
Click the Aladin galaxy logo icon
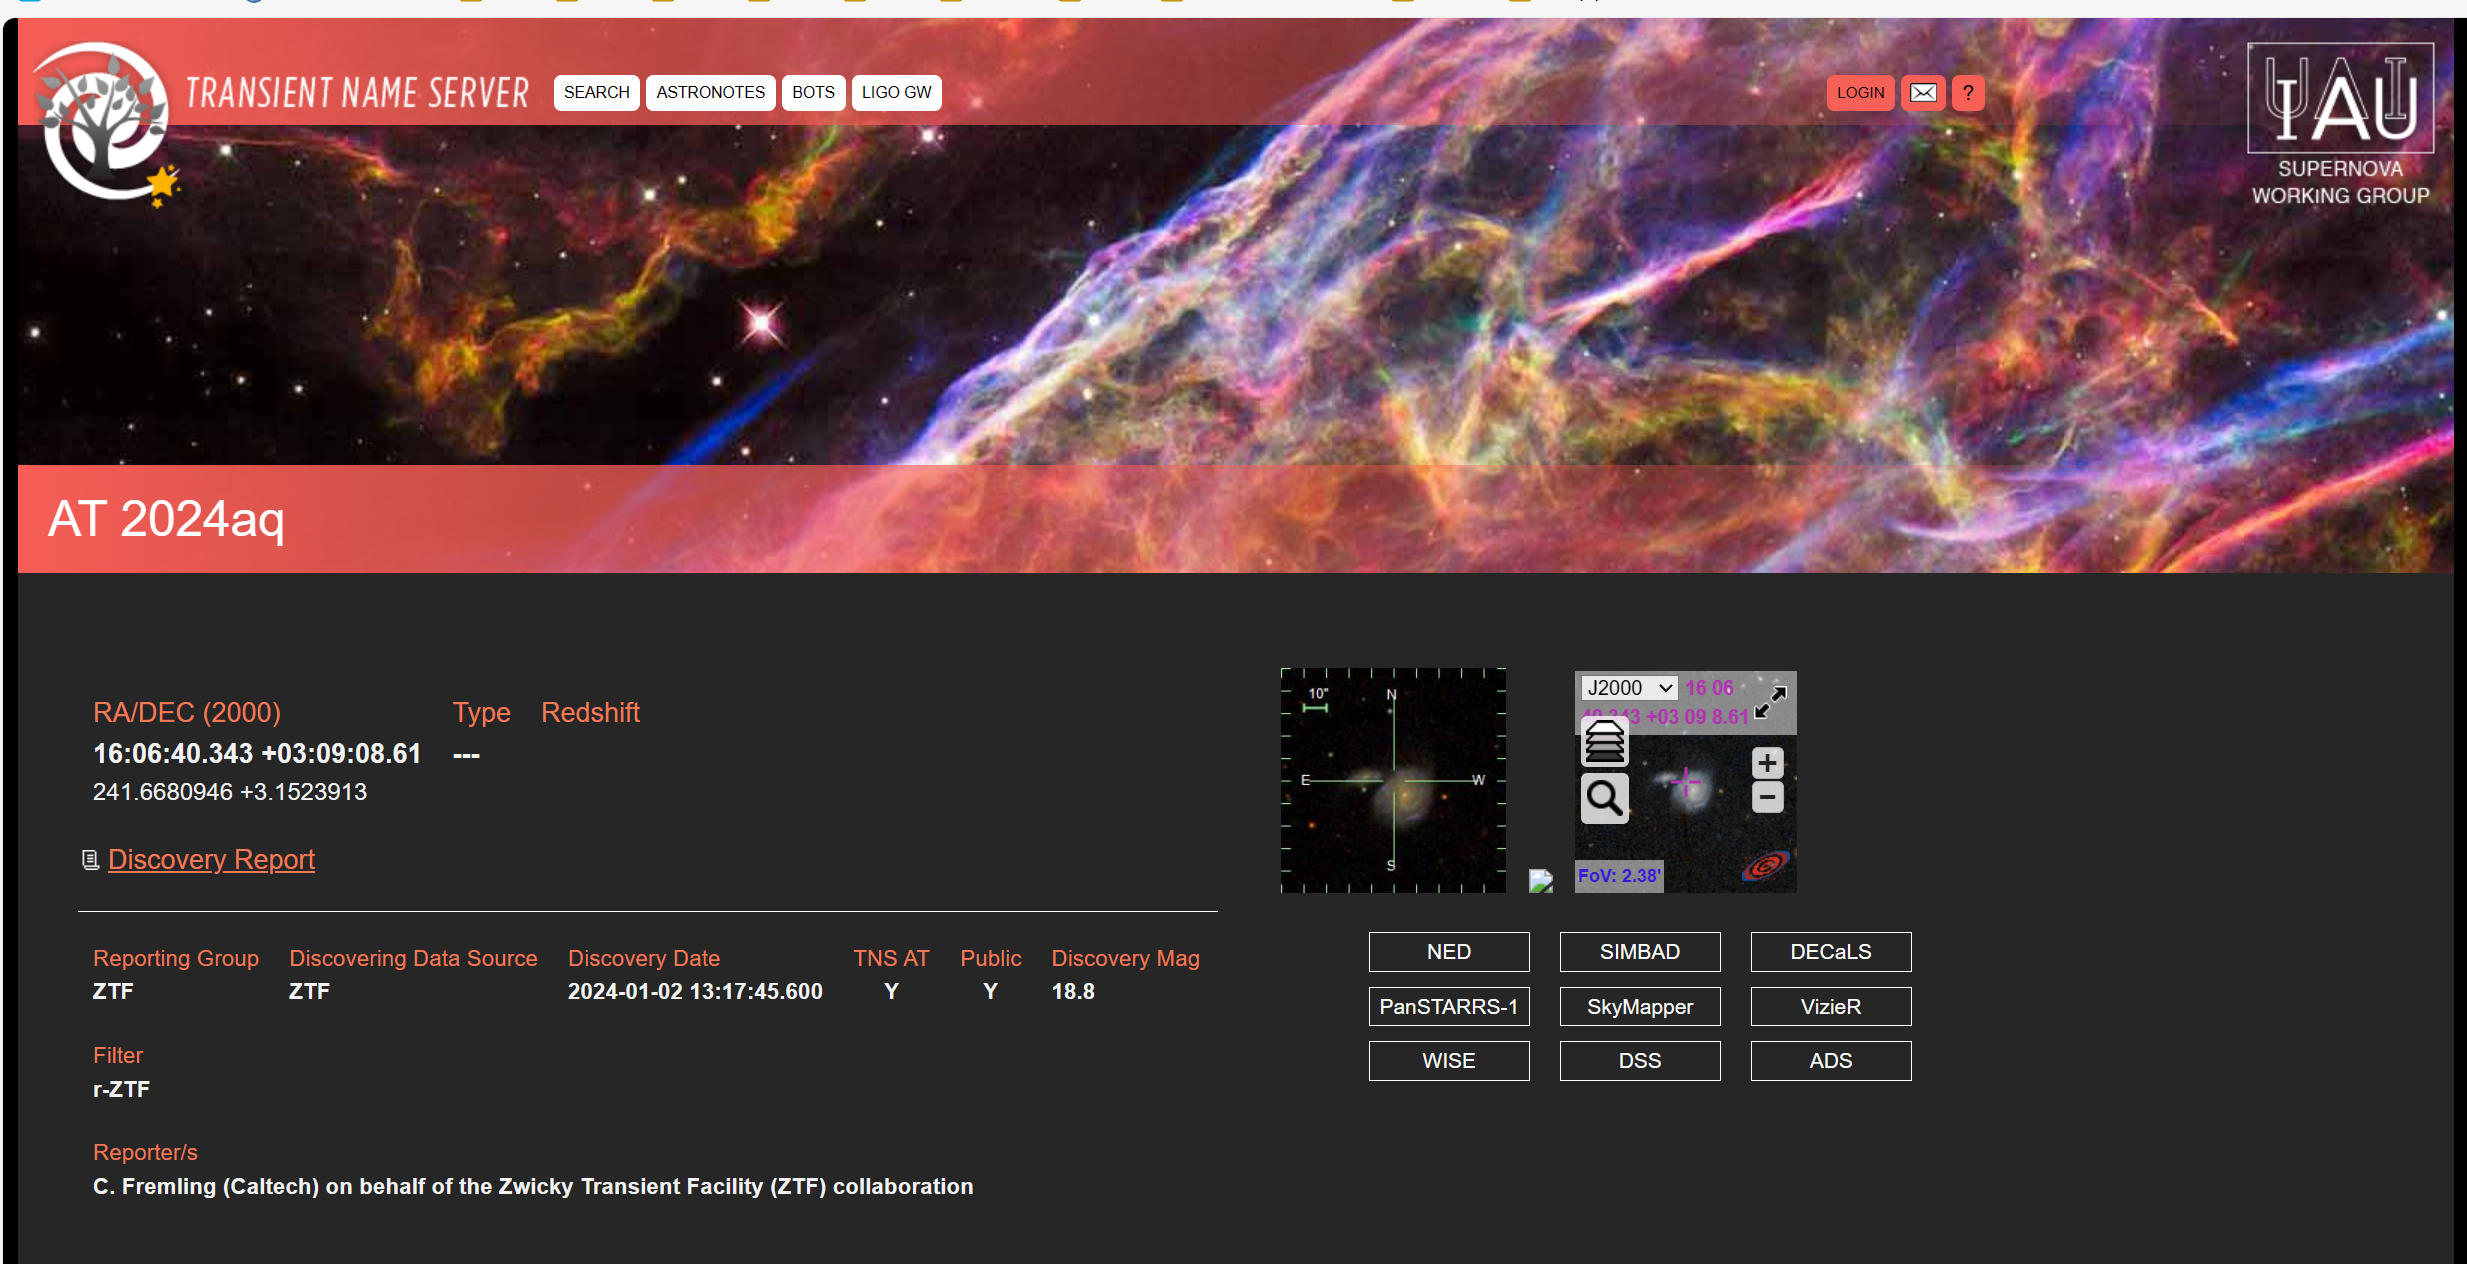(1765, 865)
